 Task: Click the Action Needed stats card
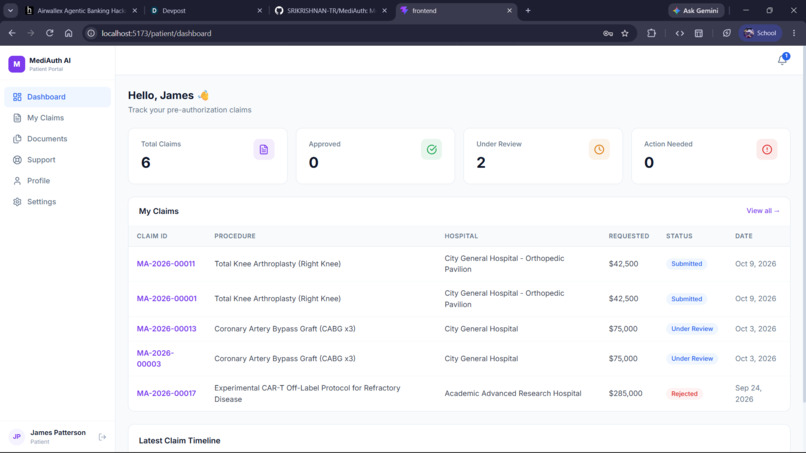710,156
